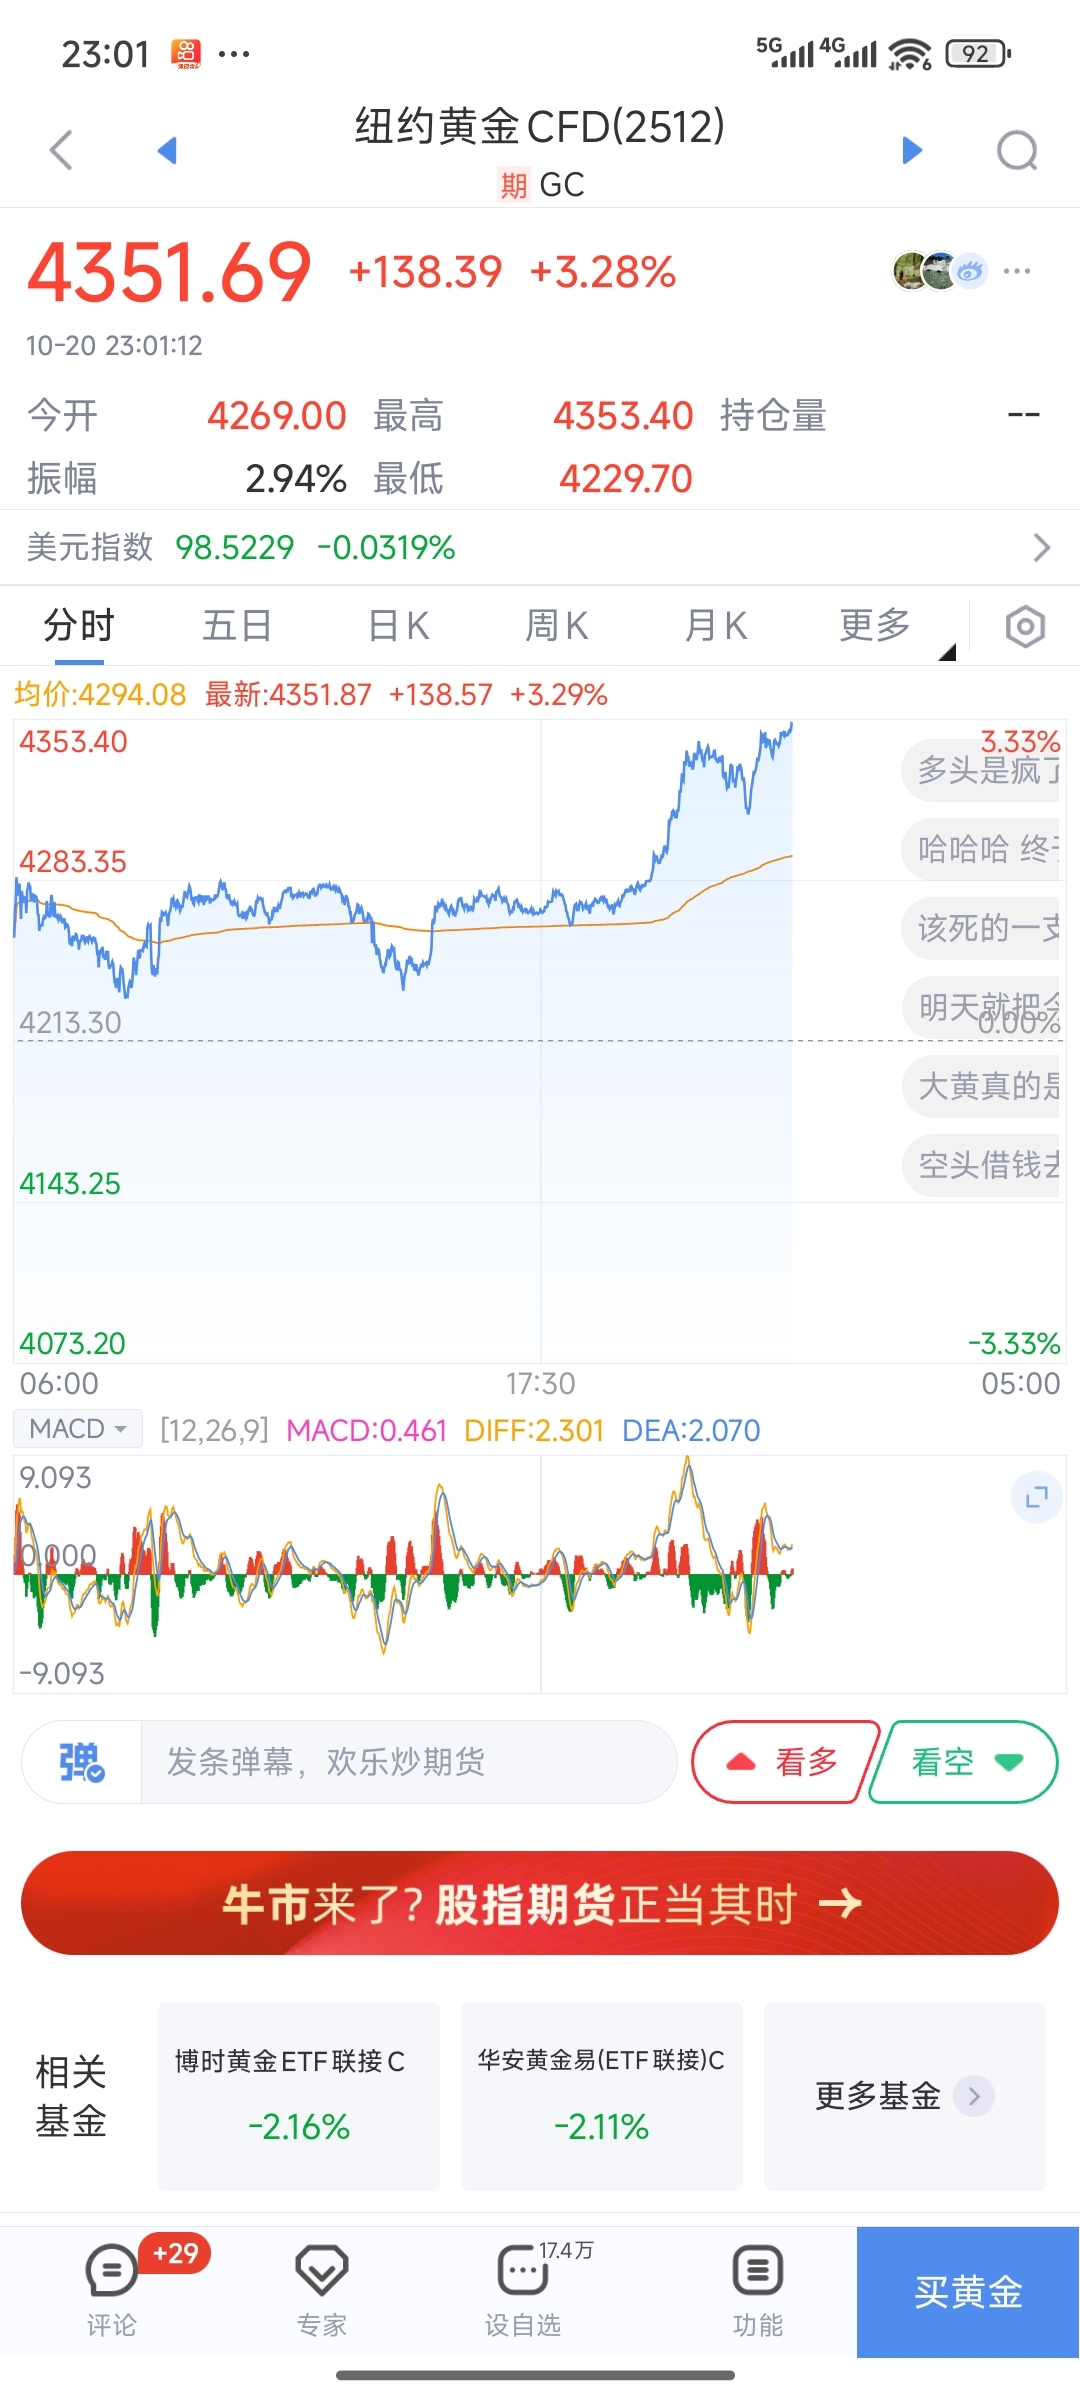
Task: Tap 设自选 to add to watchlist
Action: (x=523, y=2290)
